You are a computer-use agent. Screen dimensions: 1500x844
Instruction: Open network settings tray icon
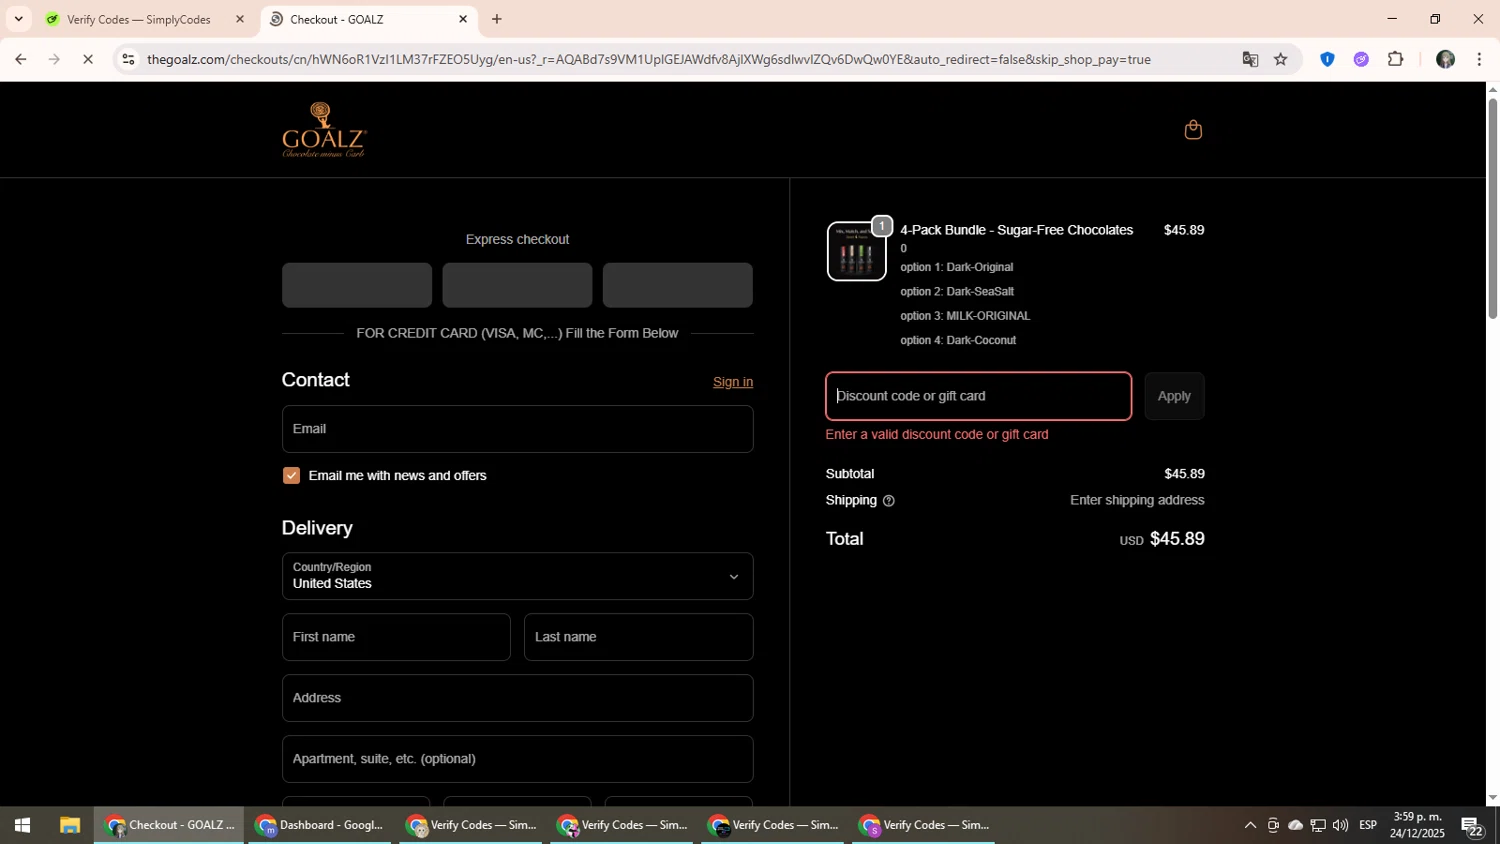click(1318, 826)
